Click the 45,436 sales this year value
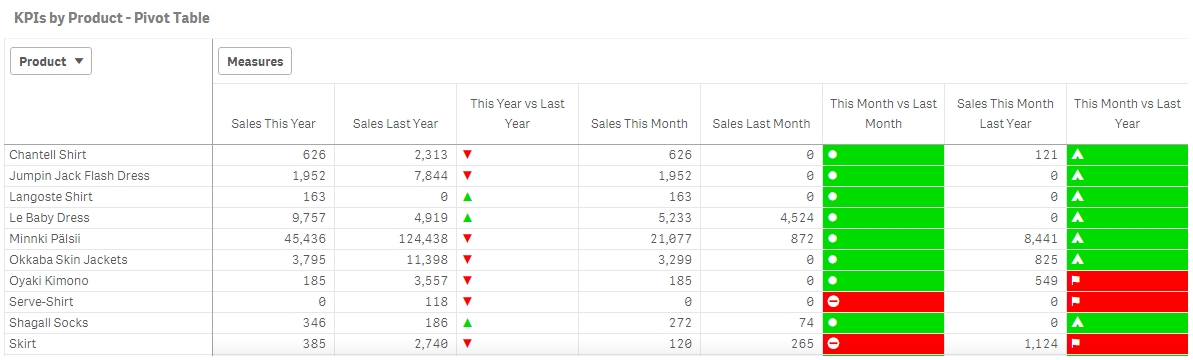 pyautogui.click(x=305, y=239)
